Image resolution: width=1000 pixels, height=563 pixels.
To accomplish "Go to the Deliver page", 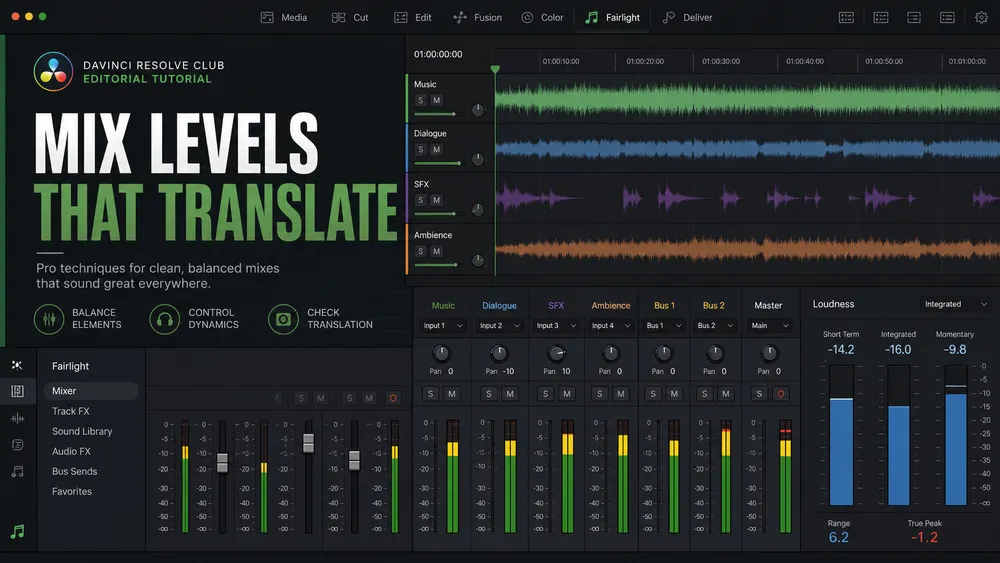I will (687, 18).
